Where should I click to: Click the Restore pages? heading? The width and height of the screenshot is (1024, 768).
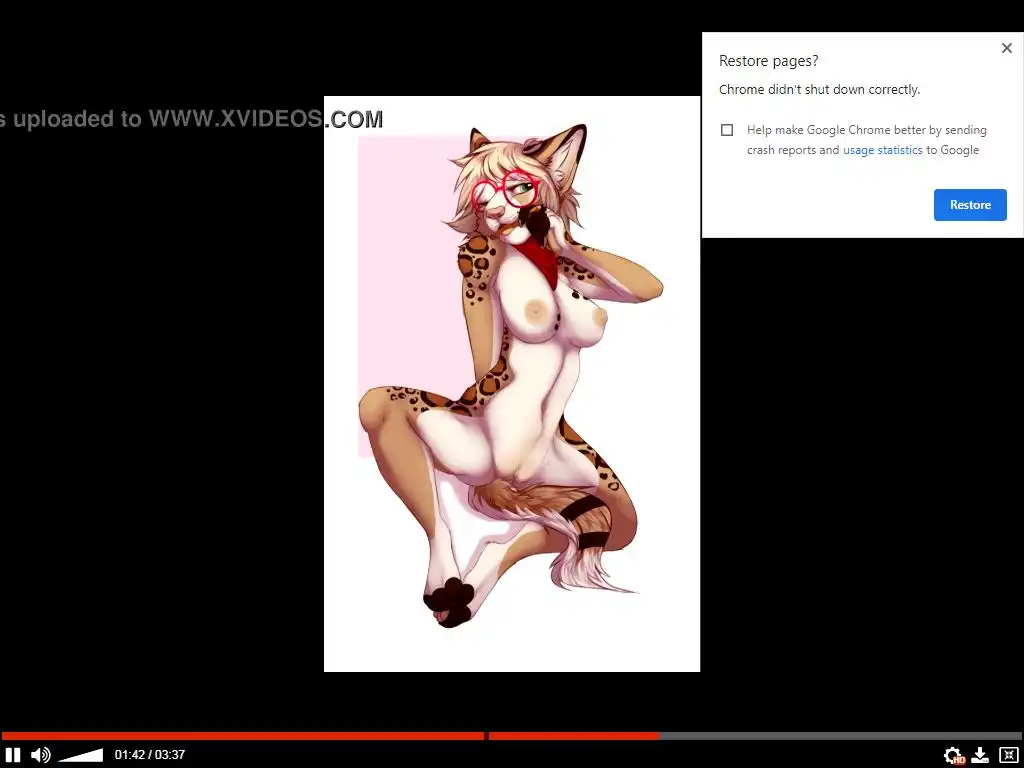click(x=768, y=61)
